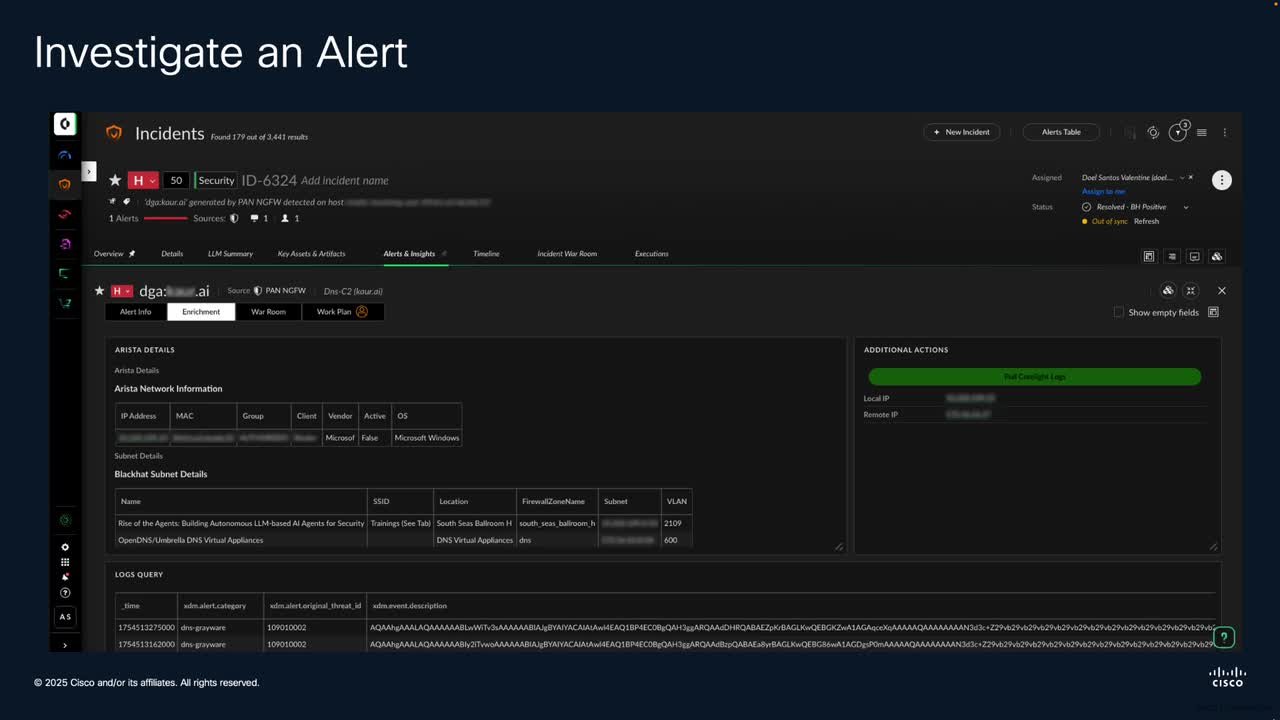The width and height of the screenshot is (1280, 720).
Task: Click the New Incident button
Action: pos(961,132)
